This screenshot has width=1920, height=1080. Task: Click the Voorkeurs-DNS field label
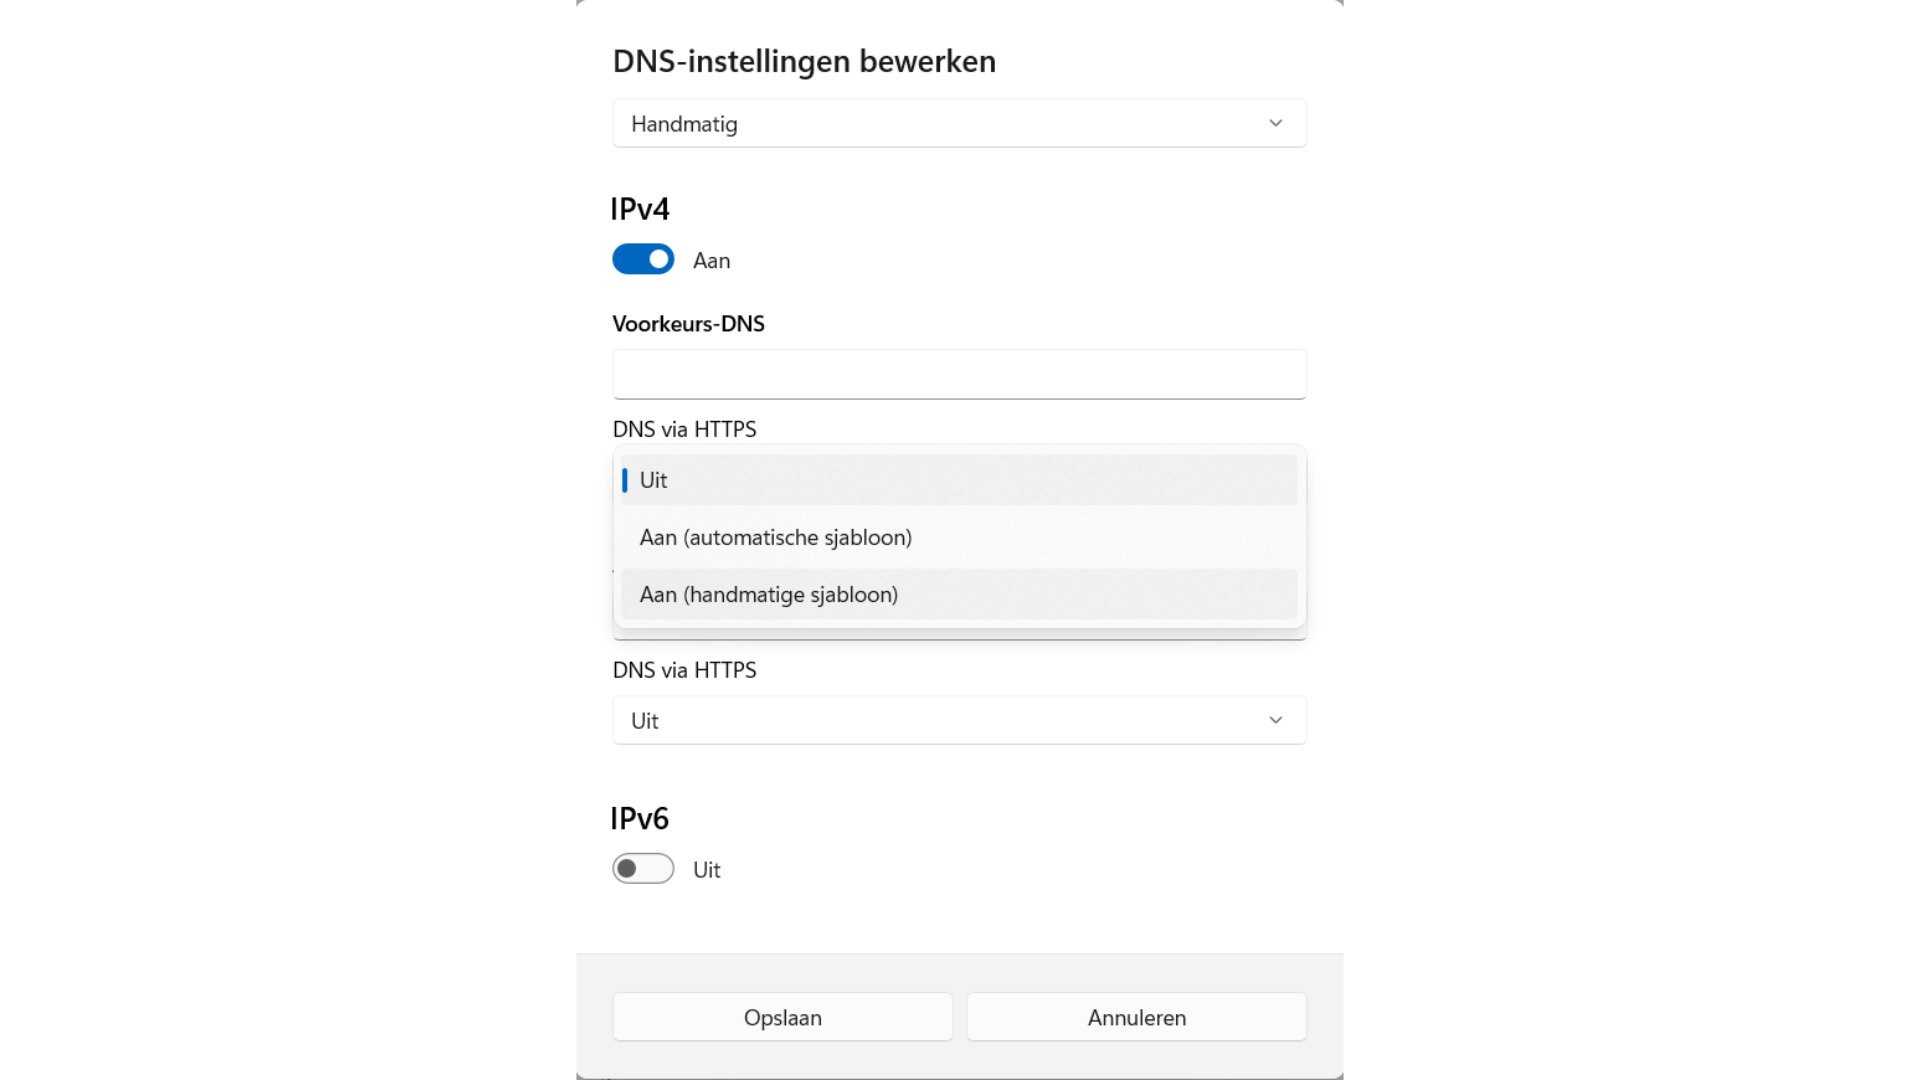click(x=688, y=324)
